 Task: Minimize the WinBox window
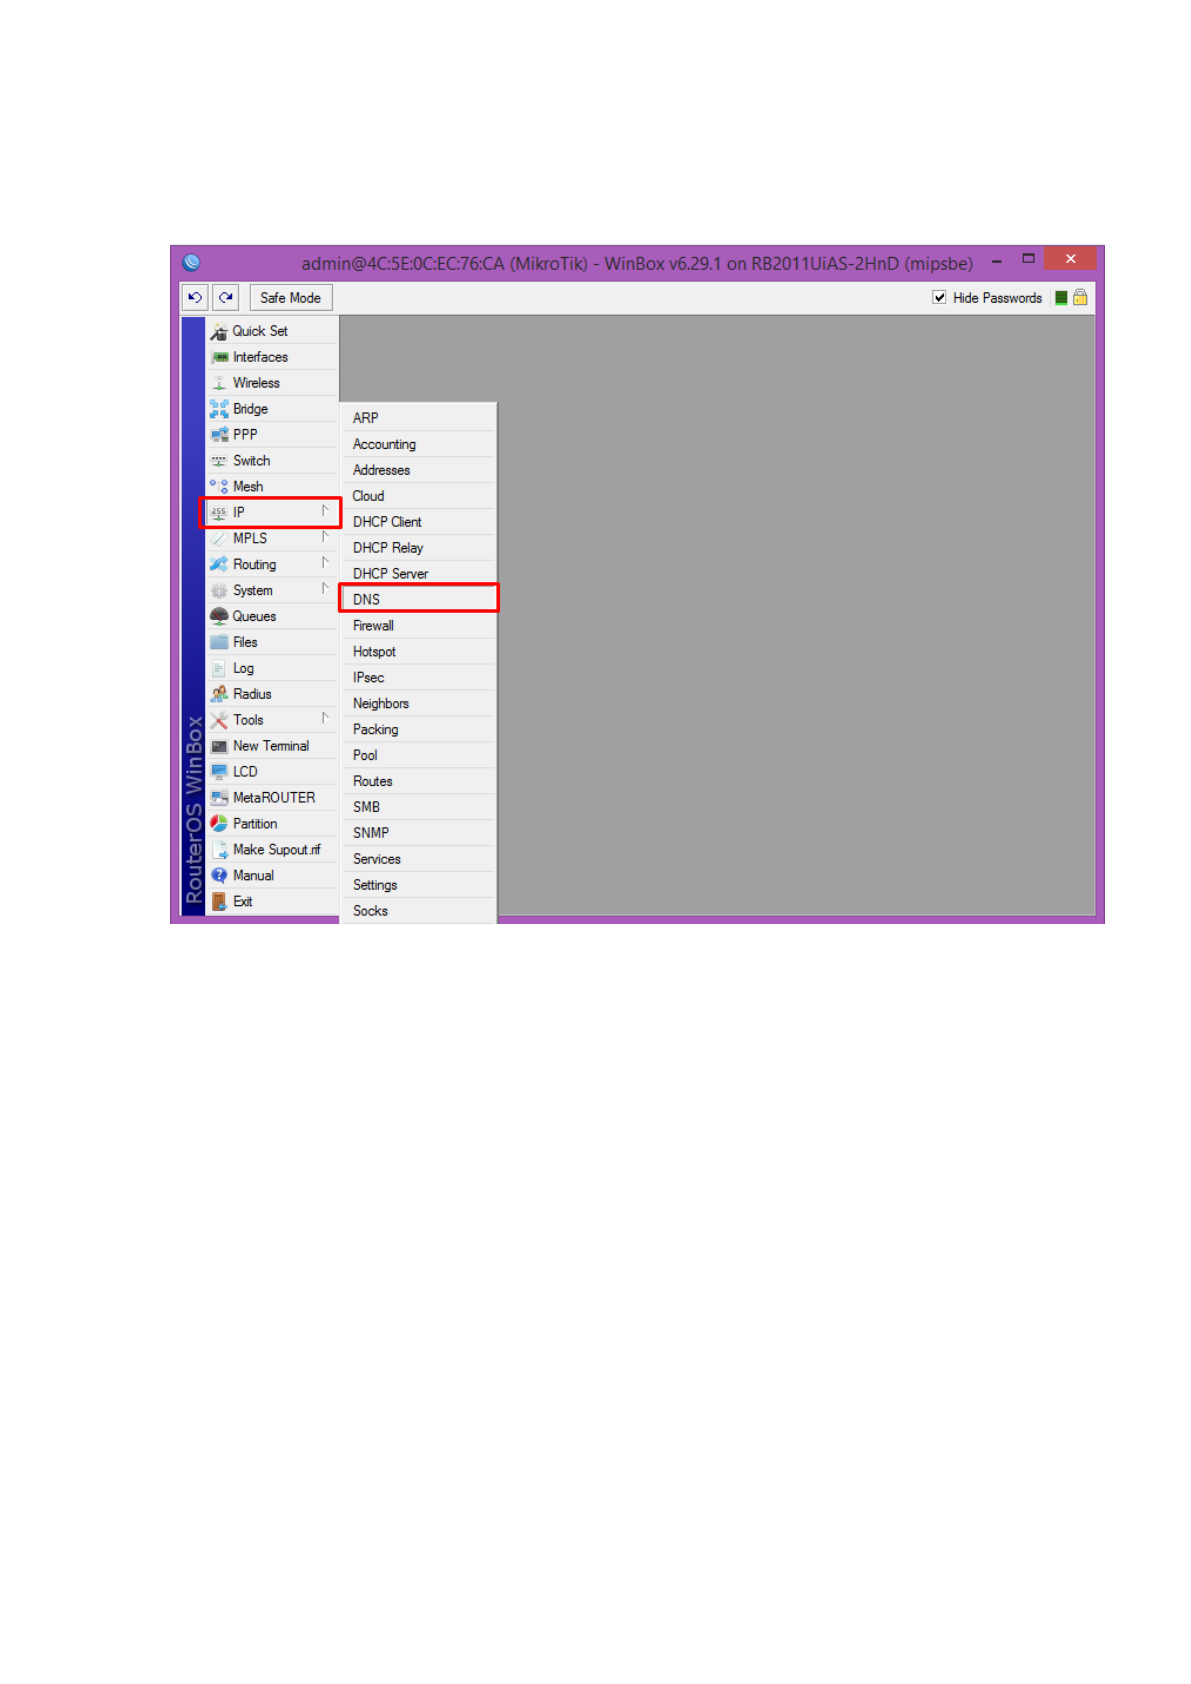pyautogui.click(x=997, y=261)
